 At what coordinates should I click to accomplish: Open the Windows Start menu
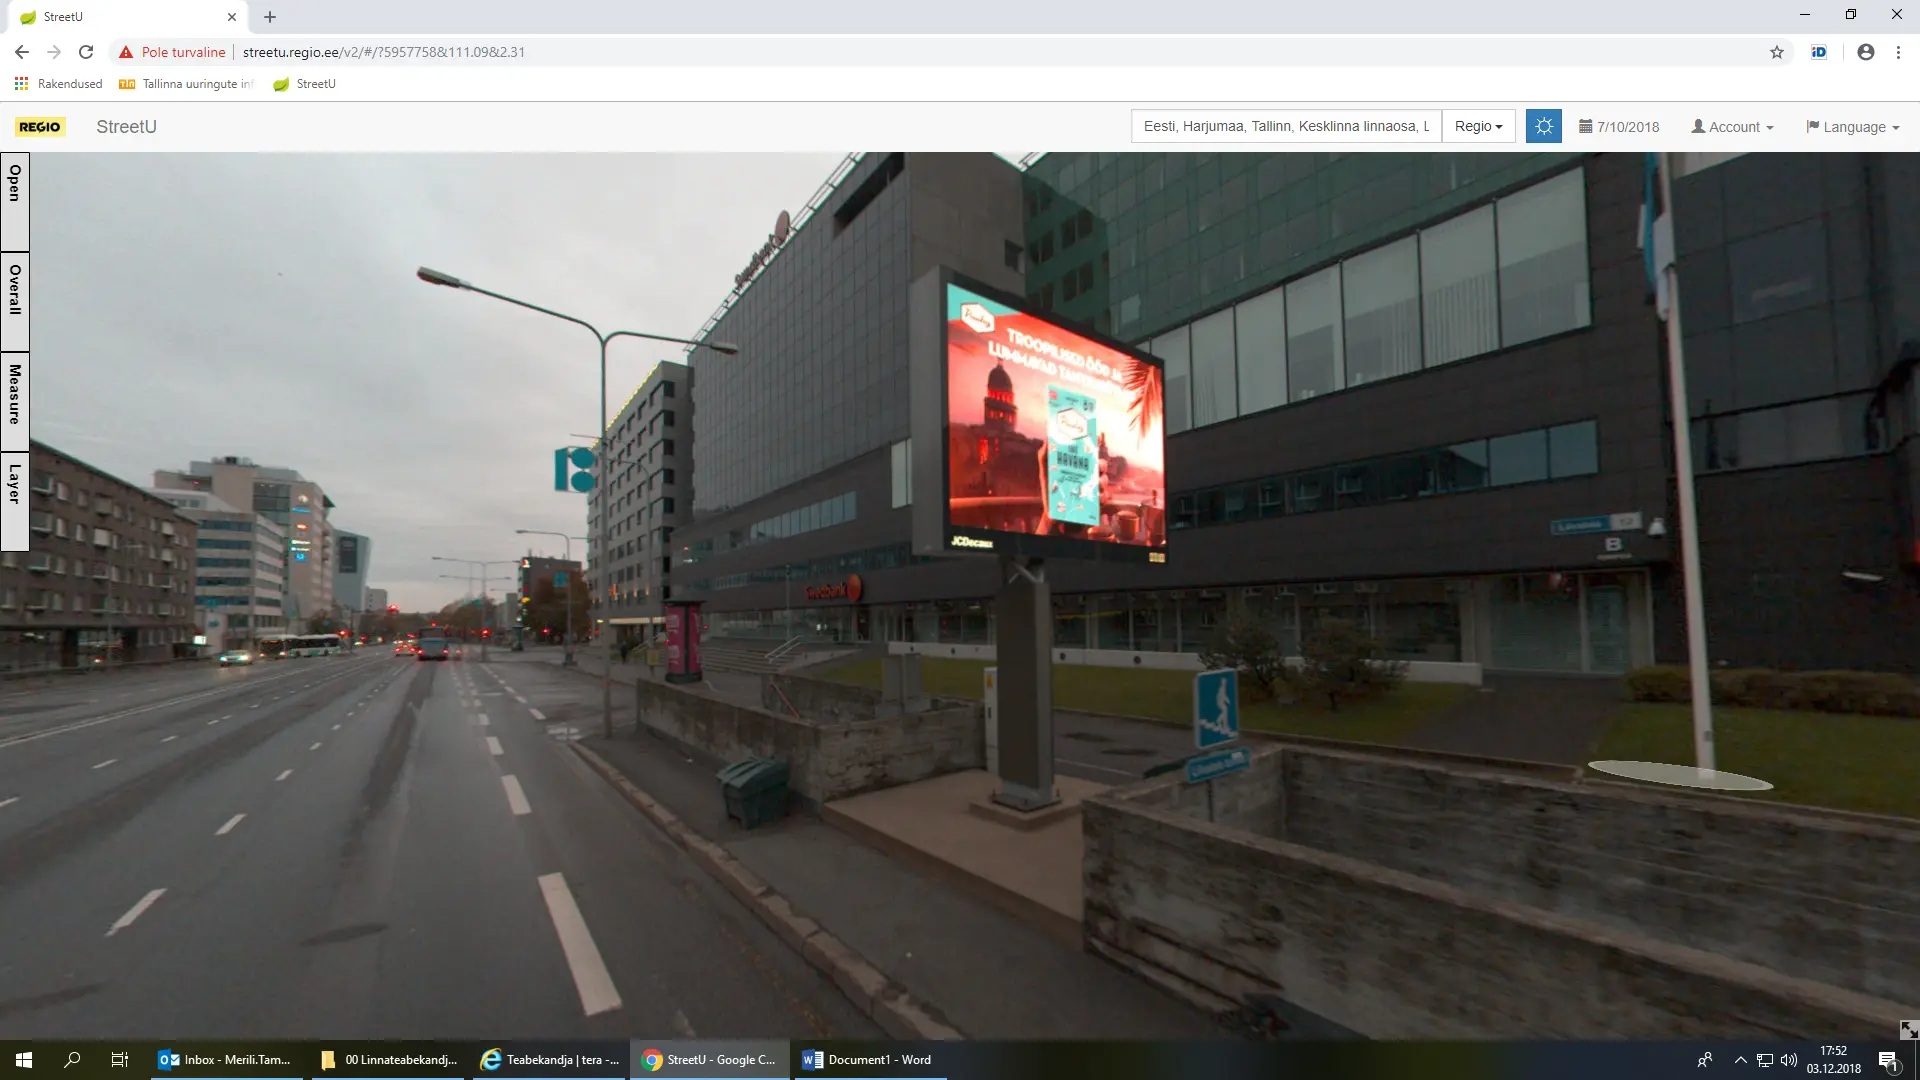[24, 1059]
